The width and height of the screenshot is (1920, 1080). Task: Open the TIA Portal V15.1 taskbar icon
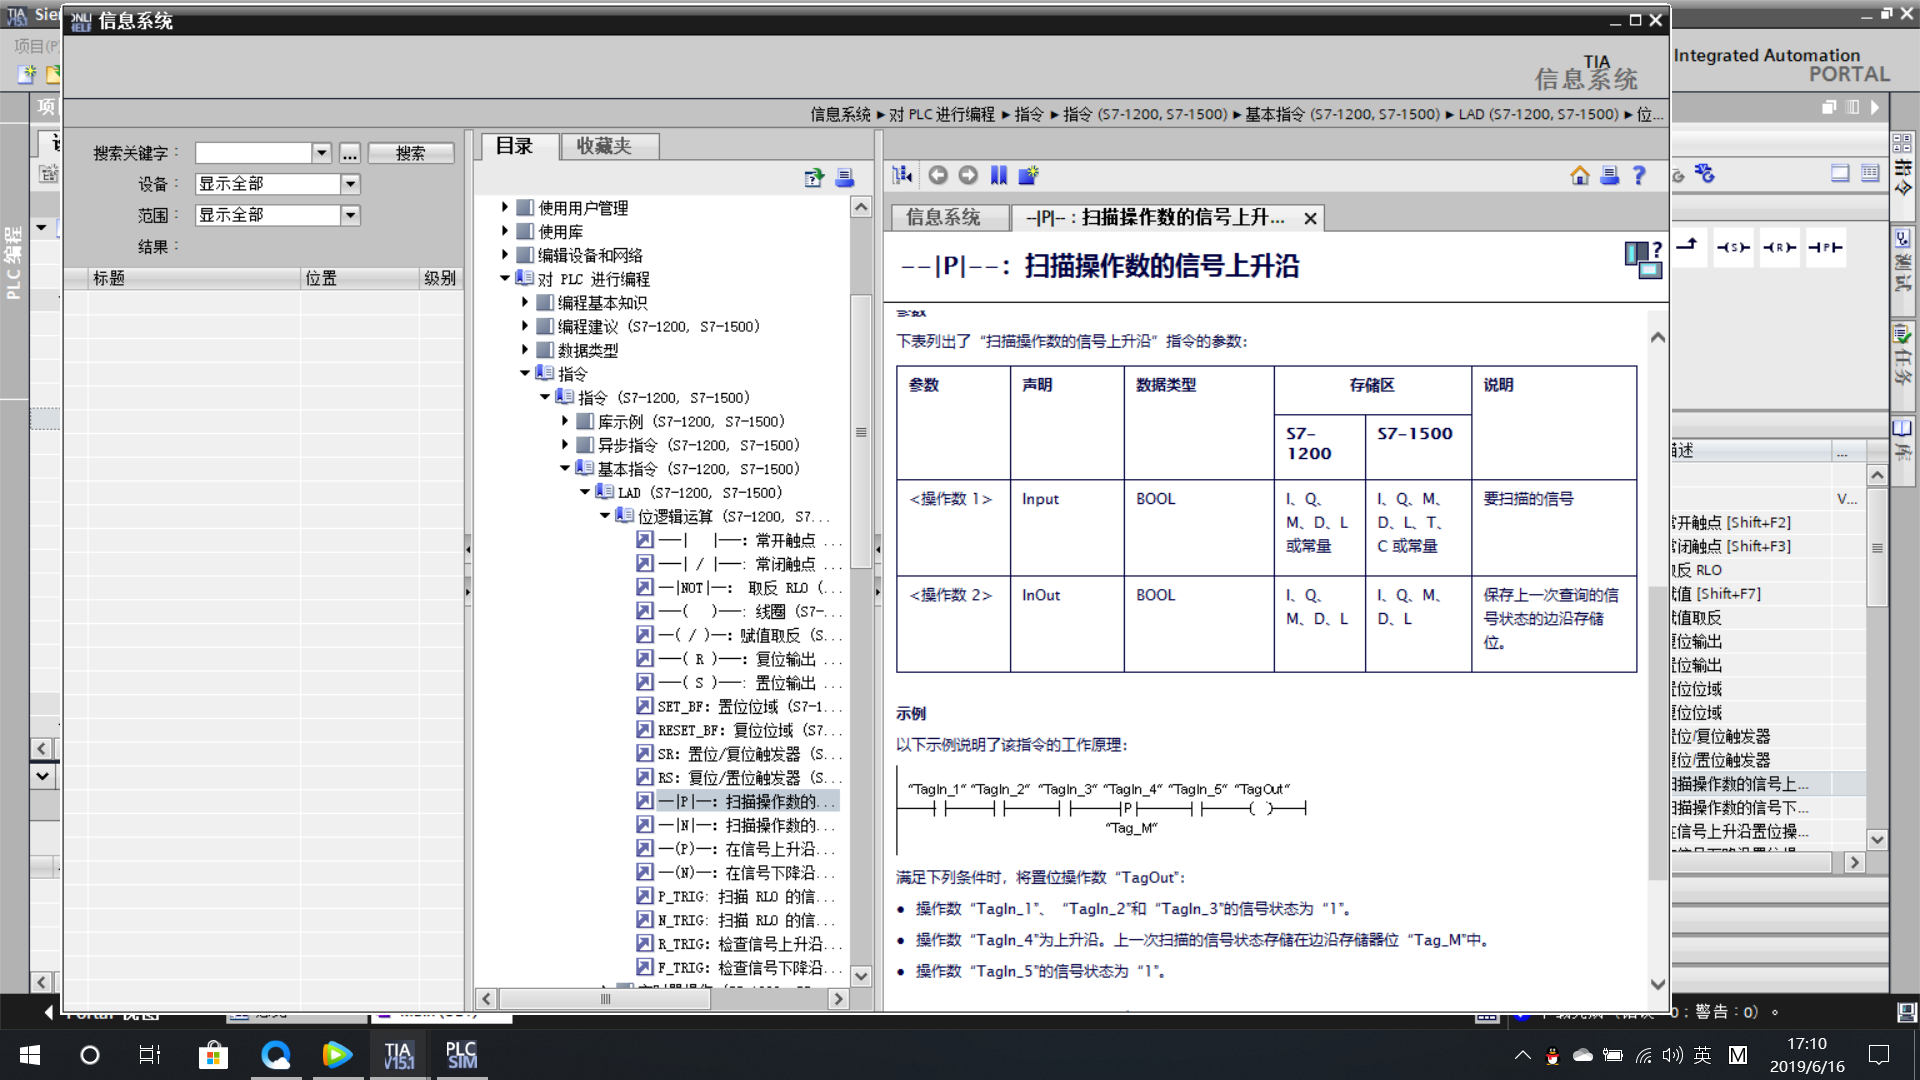point(398,1055)
